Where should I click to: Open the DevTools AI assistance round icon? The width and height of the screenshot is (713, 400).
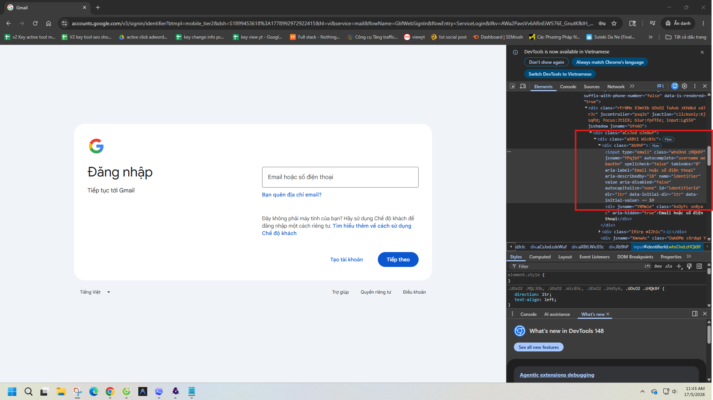[x=674, y=86]
